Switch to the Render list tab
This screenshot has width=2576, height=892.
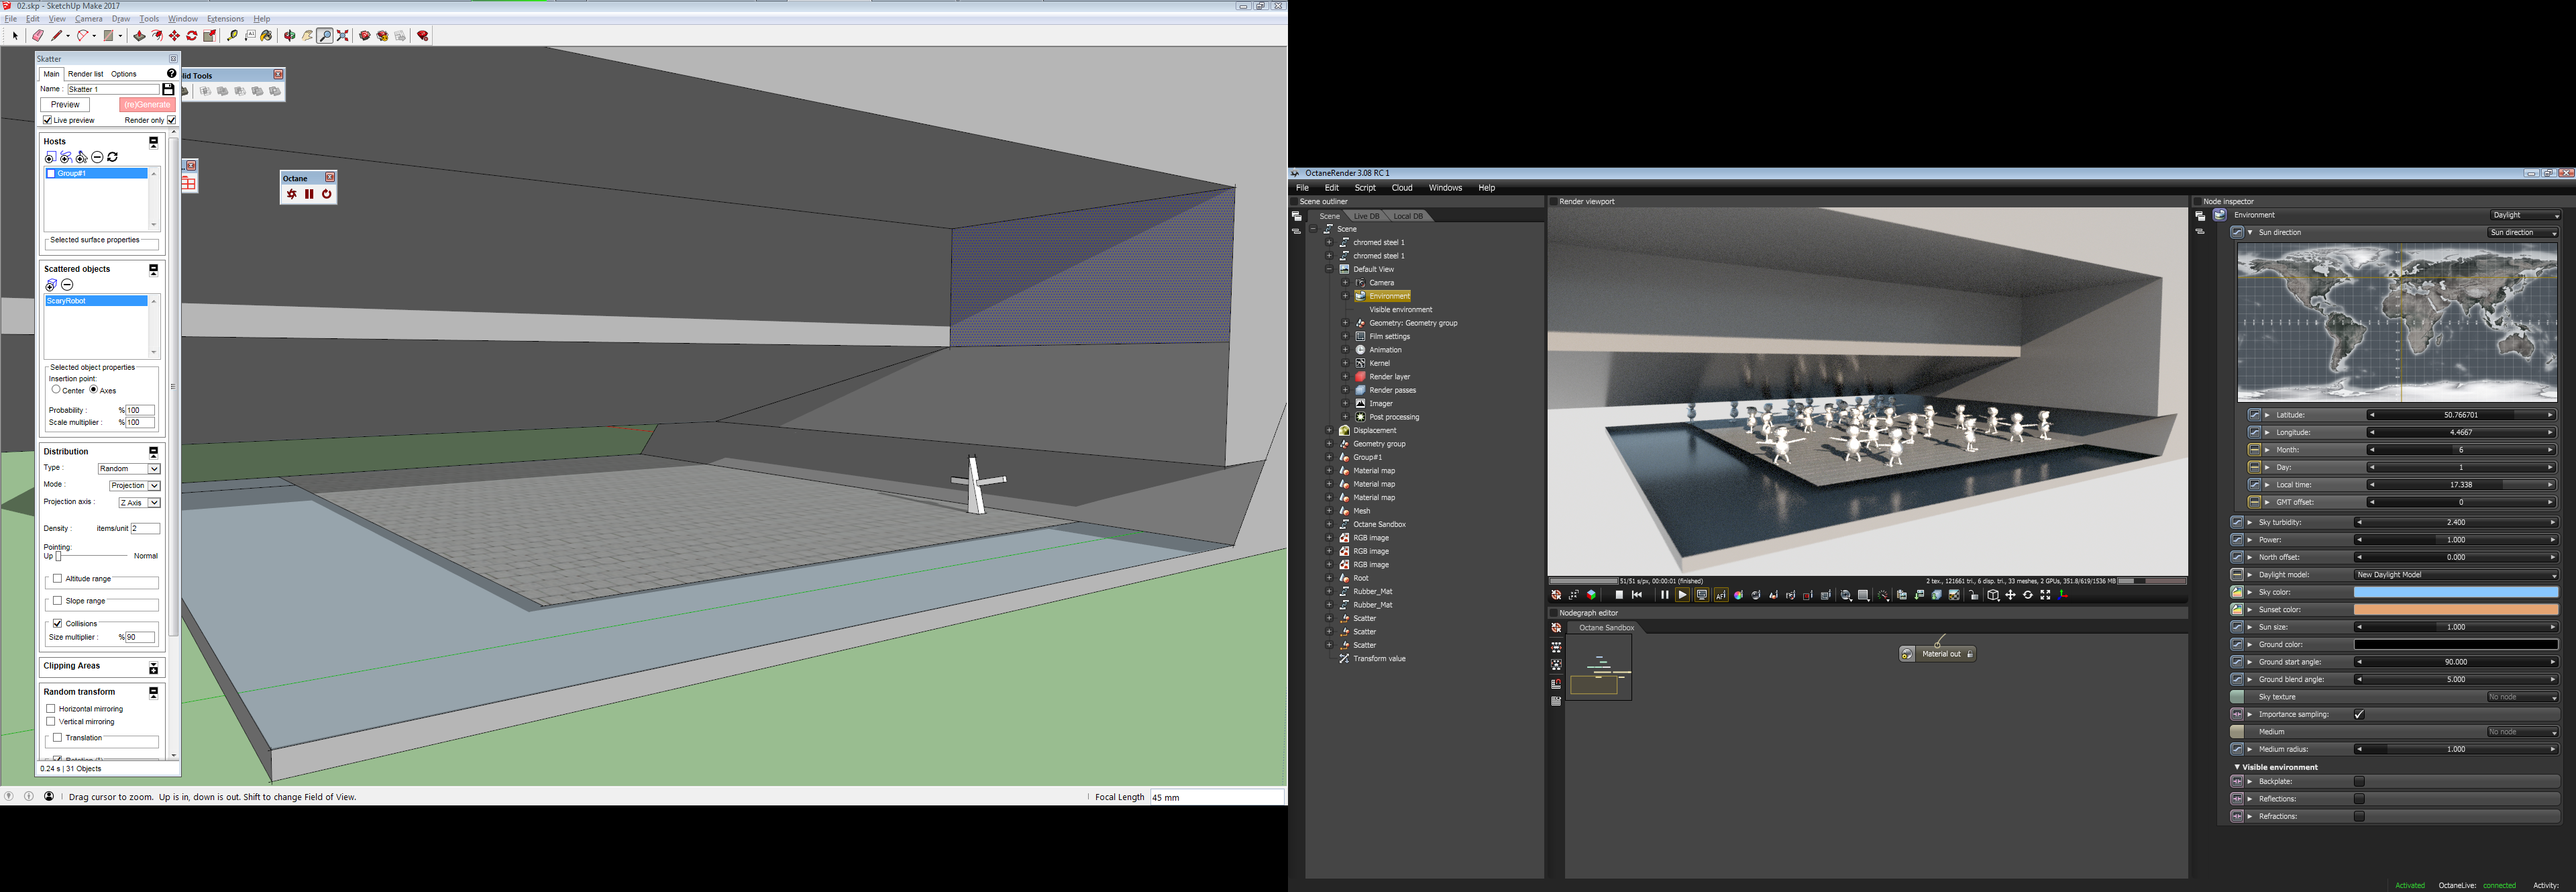tap(85, 74)
